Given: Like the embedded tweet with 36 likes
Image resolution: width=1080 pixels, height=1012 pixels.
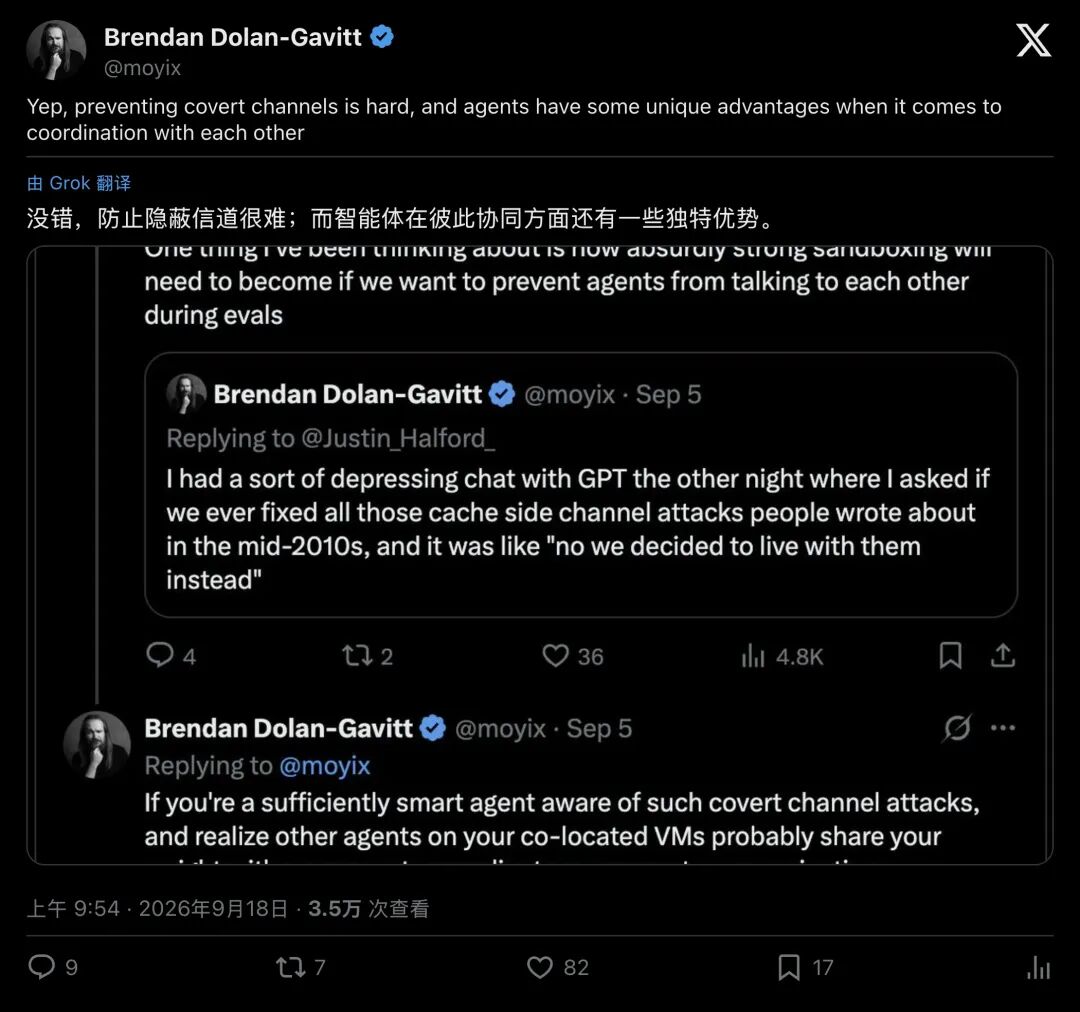Looking at the screenshot, I should point(555,655).
